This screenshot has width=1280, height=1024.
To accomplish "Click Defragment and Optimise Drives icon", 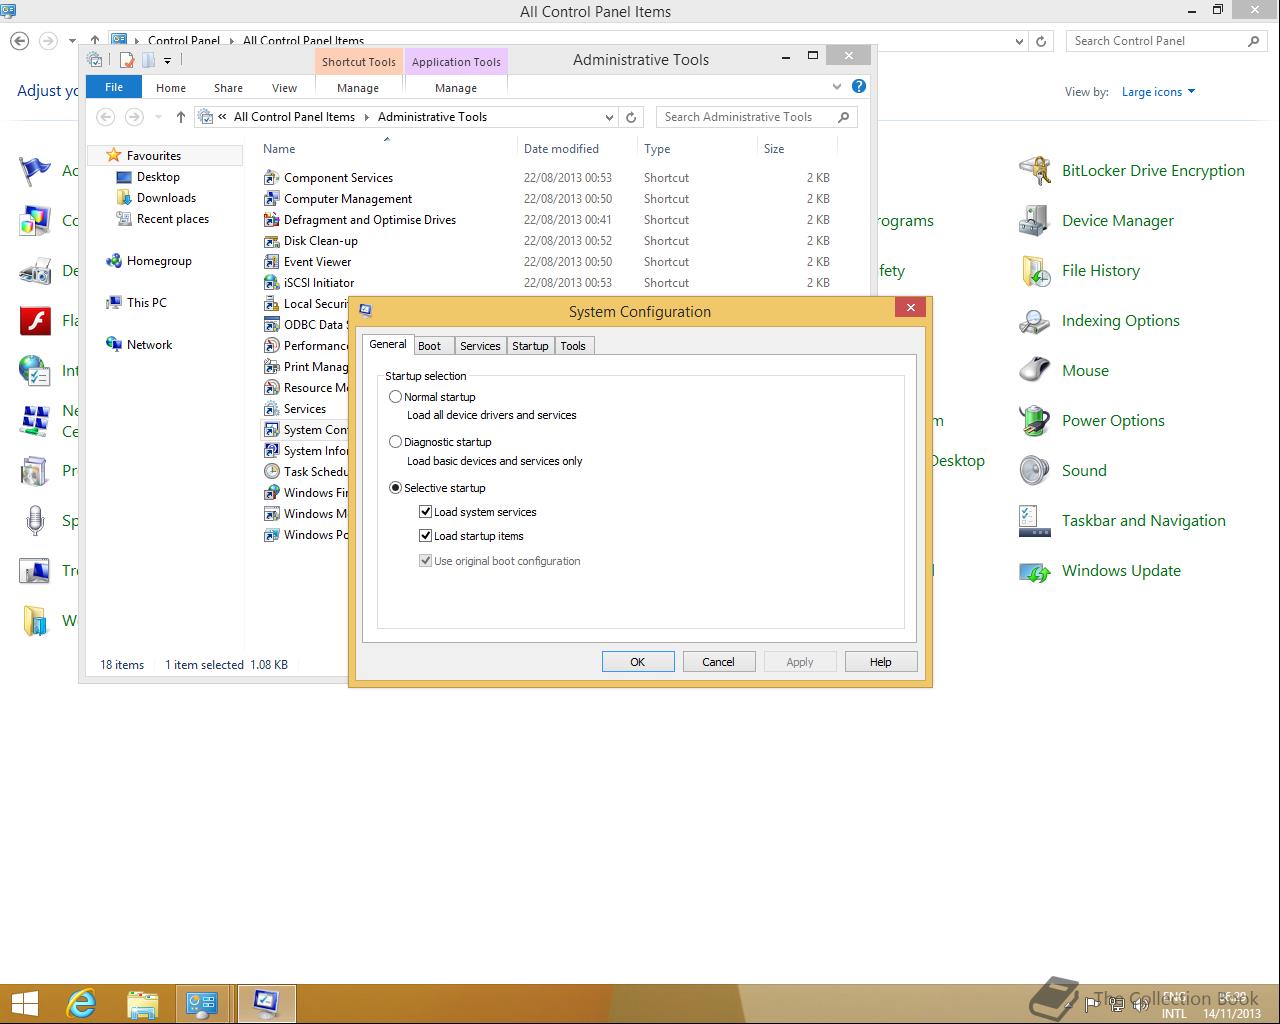I will 271,220.
